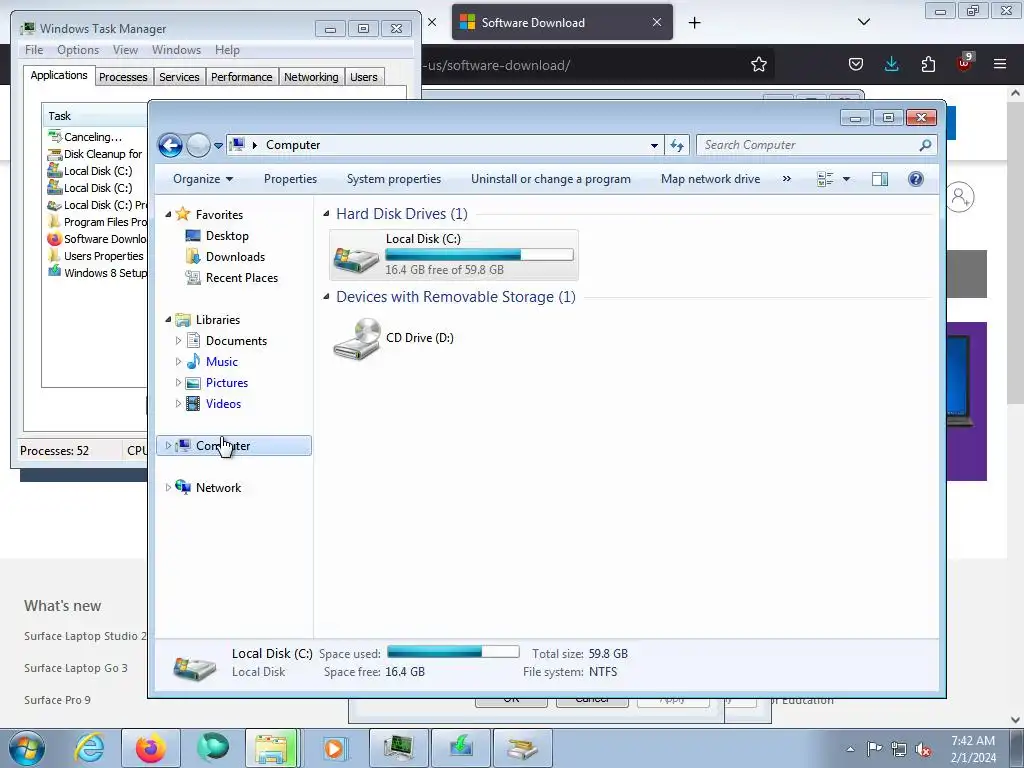Select the Software Download browser tab
Screen dimensions: 1024x768
(562, 22)
